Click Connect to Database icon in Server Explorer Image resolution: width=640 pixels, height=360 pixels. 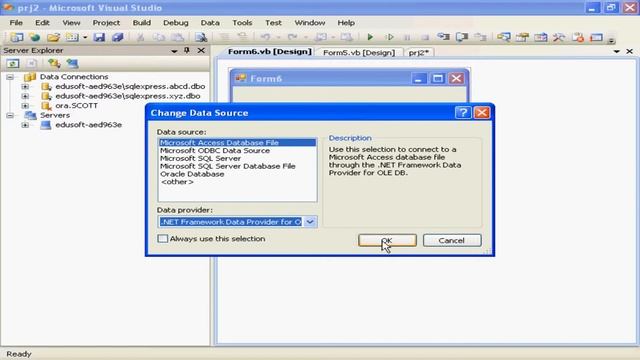tap(54, 63)
